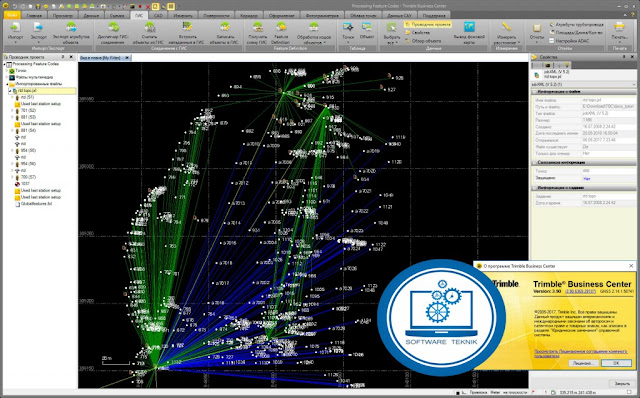640x398 pixels.
Task: Expand the 954 (S5) station node
Action: (13, 150)
